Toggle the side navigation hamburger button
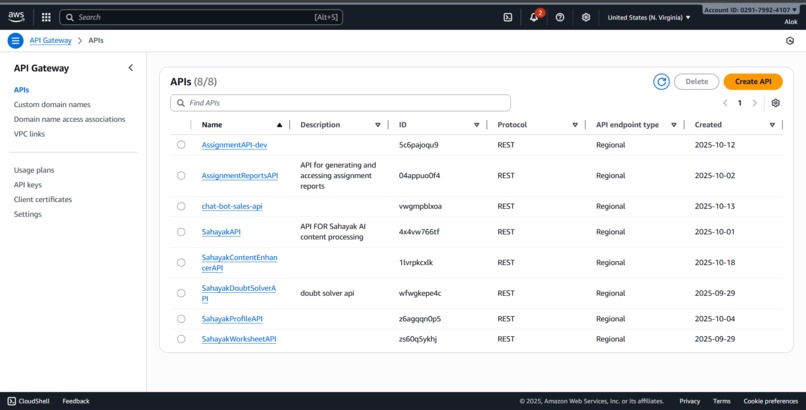Viewport: 806px width, 410px height. tap(15, 40)
